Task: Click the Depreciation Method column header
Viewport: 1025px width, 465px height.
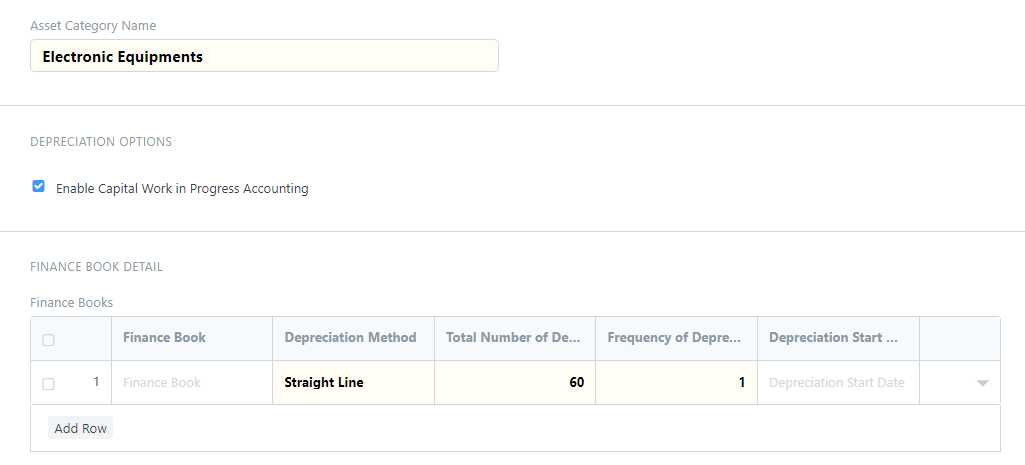Action: click(350, 337)
